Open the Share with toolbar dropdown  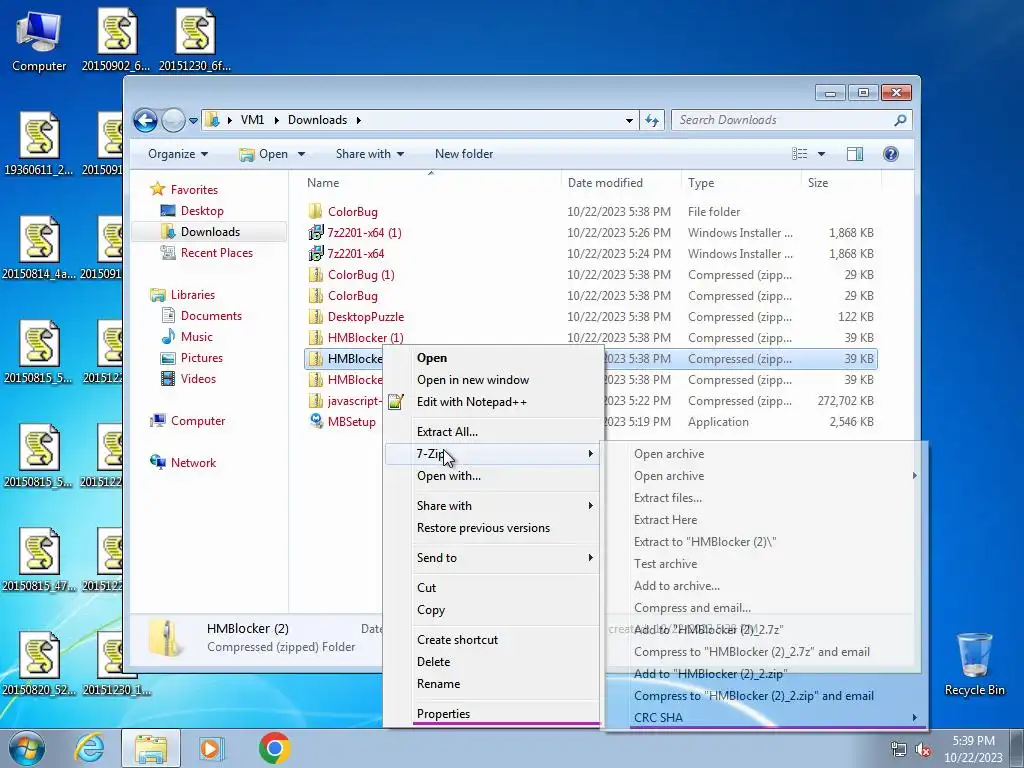pyautogui.click(x=370, y=154)
